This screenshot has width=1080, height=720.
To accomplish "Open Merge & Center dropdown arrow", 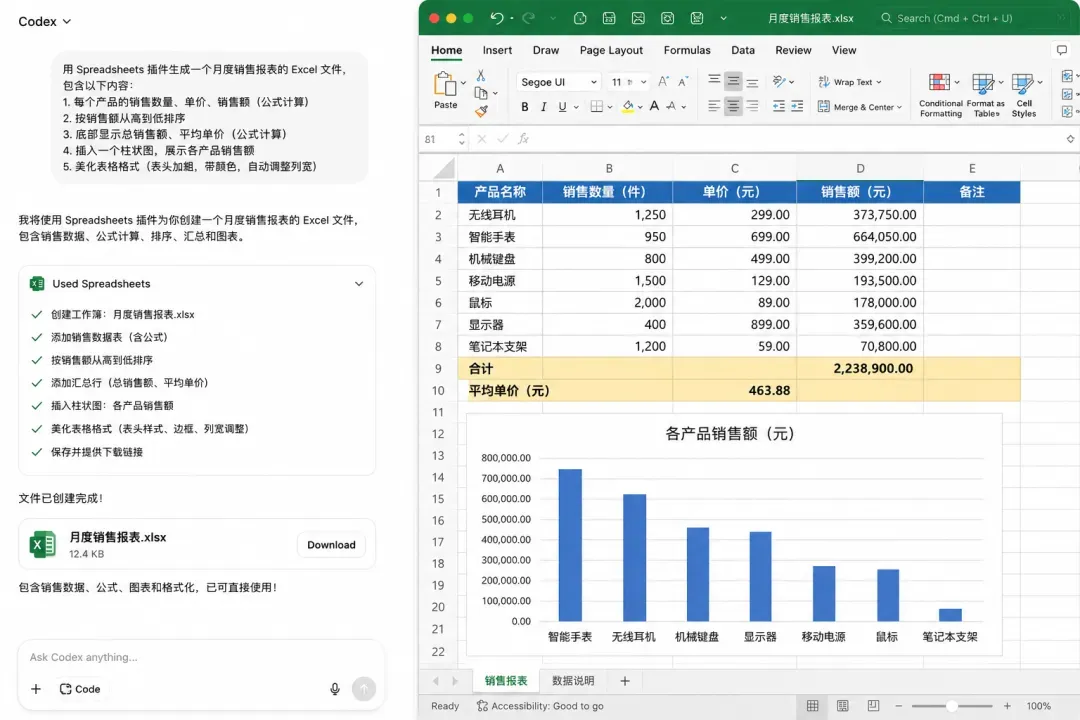I will [900, 107].
